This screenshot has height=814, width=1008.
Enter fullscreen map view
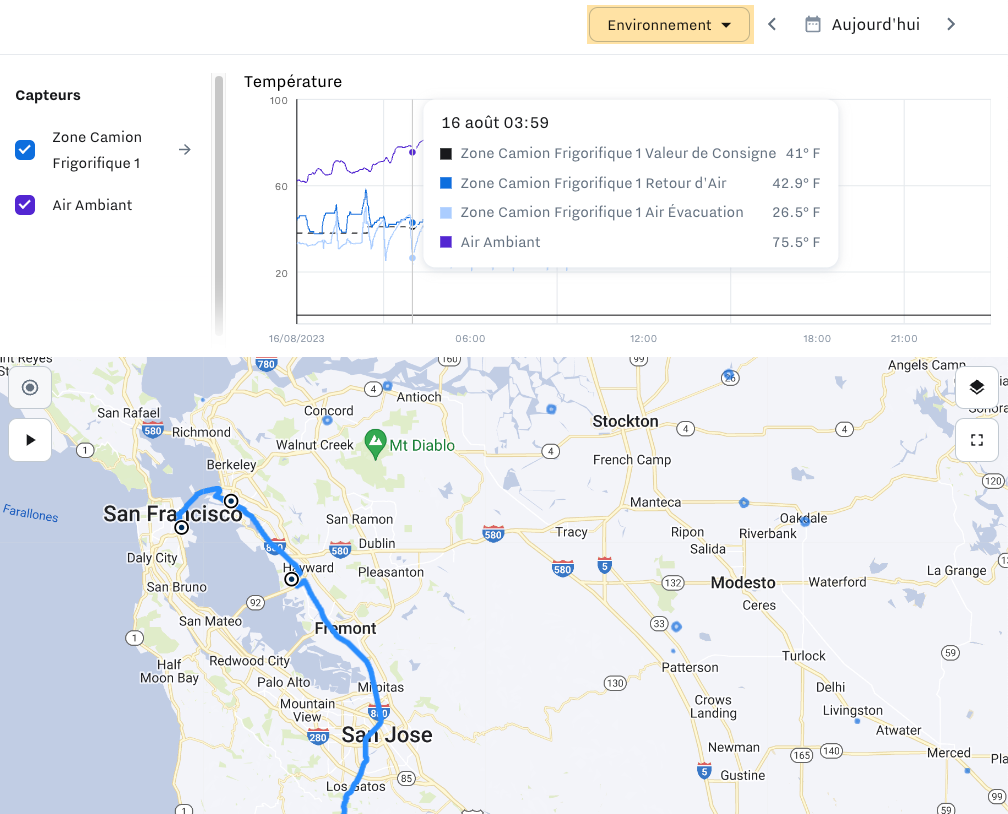click(977, 440)
